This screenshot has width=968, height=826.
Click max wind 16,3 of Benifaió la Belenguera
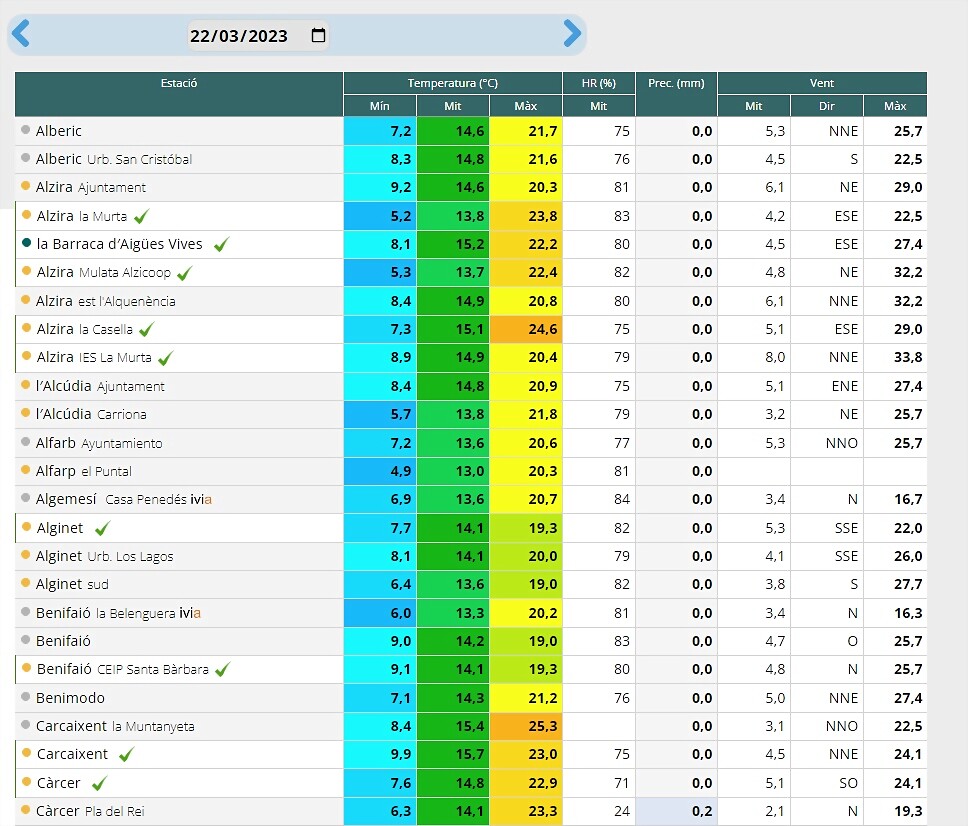coord(895,613)
